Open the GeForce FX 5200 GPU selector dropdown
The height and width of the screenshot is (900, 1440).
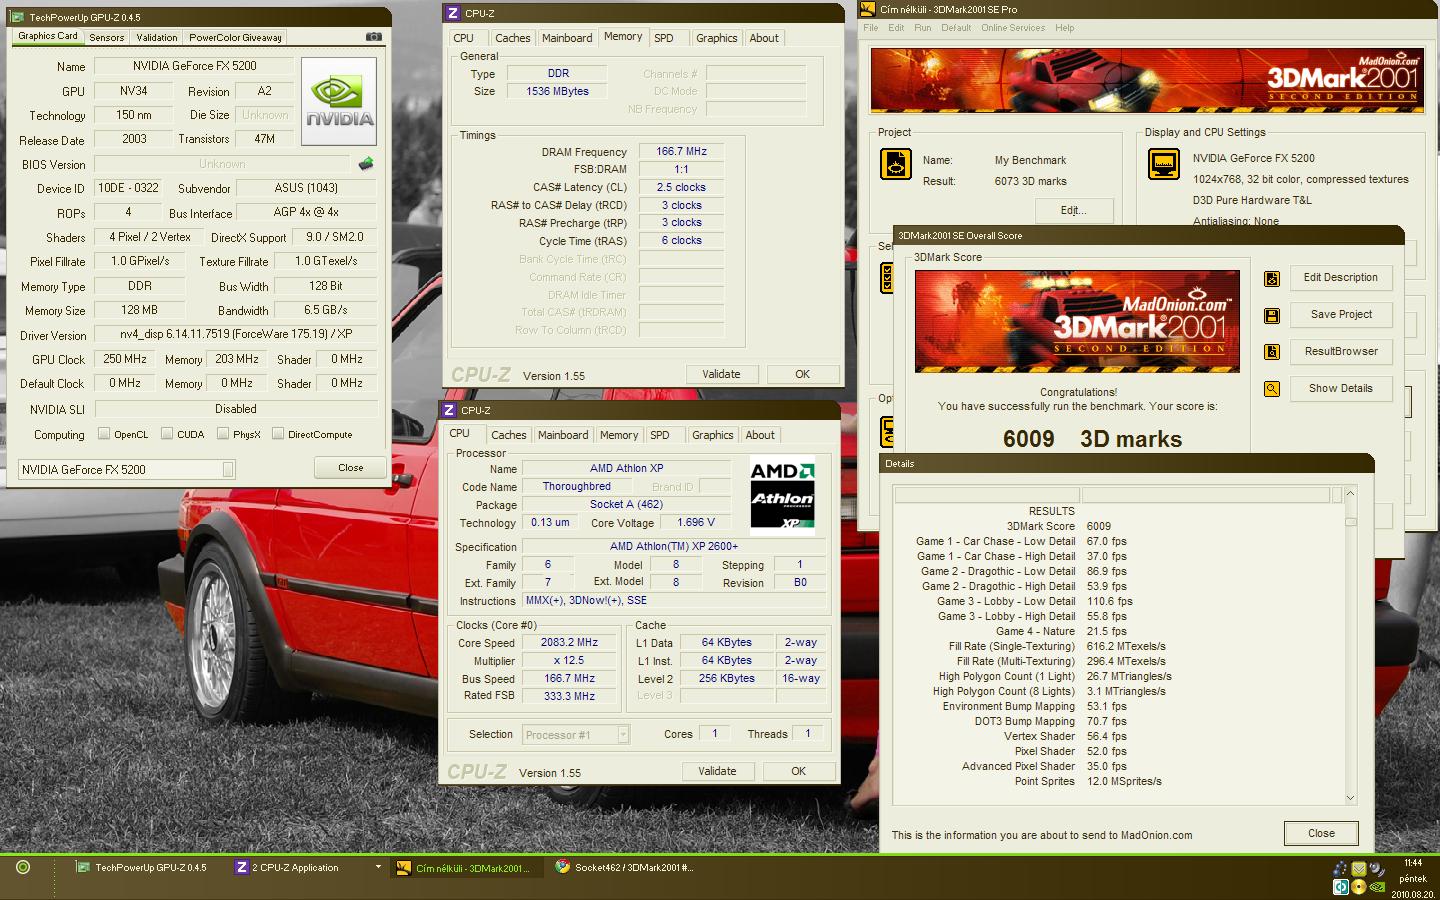coord(228,469)
